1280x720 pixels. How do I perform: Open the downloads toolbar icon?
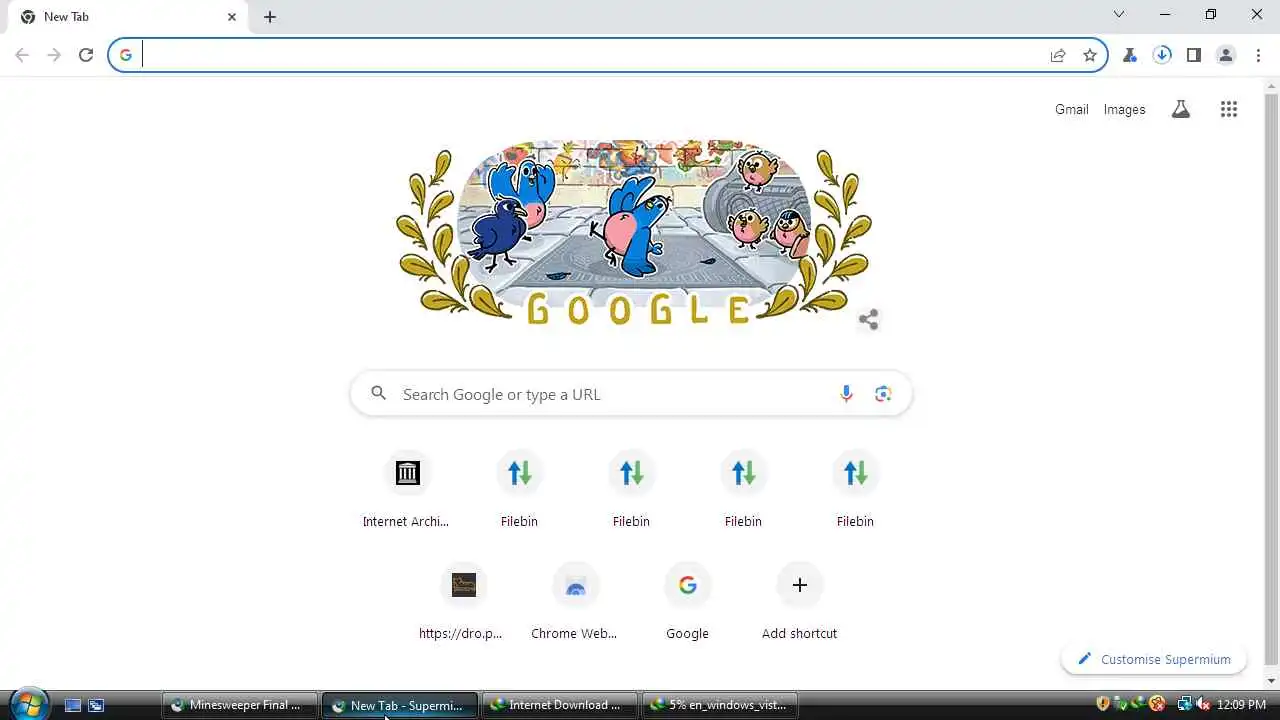pos(1162,55)
